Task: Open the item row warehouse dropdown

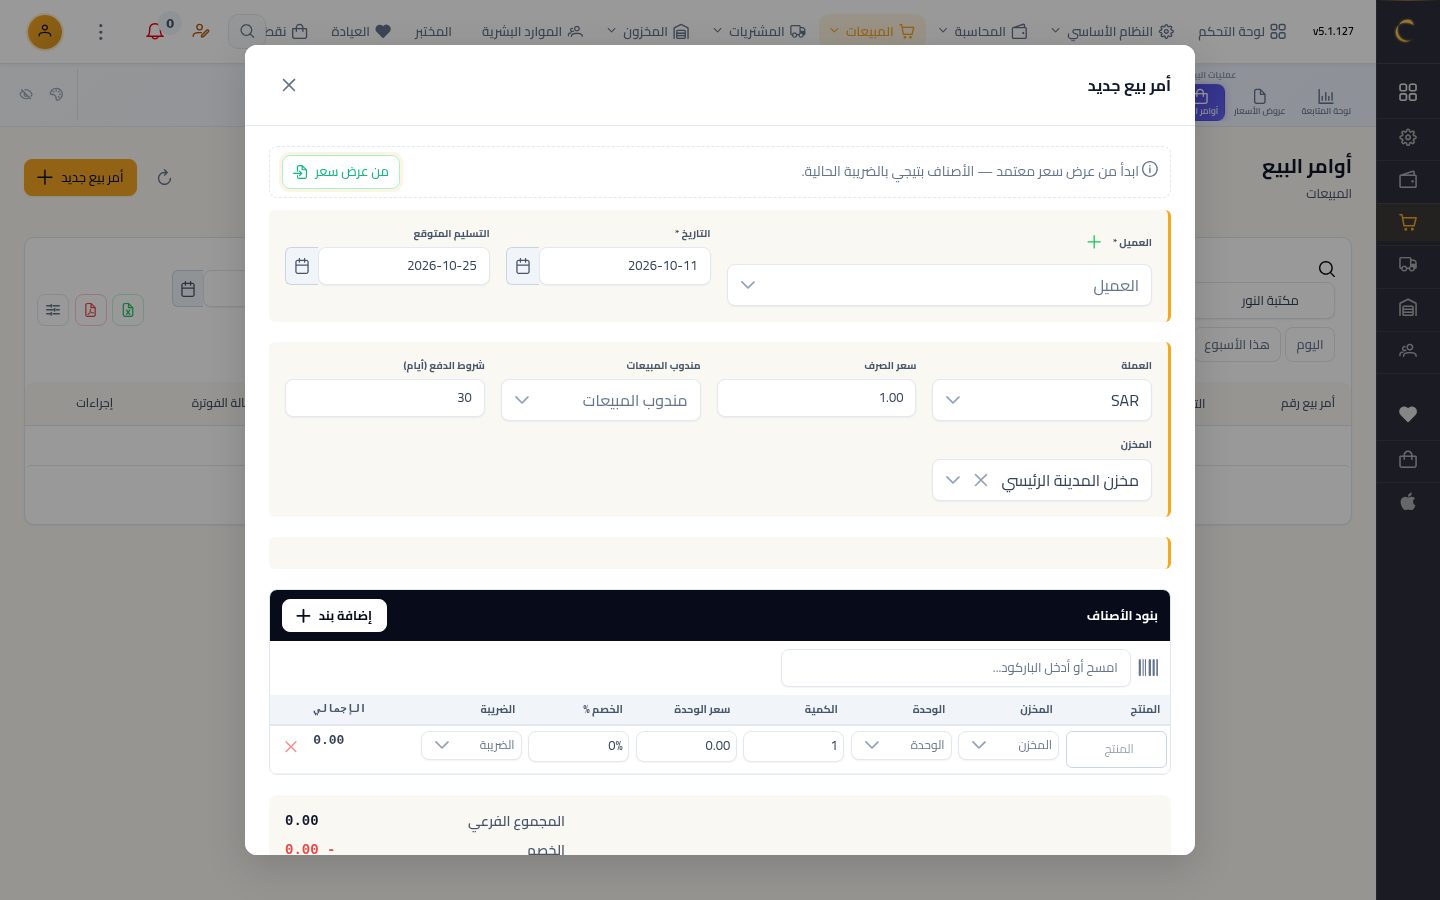Action: [x=1008, y=745]
